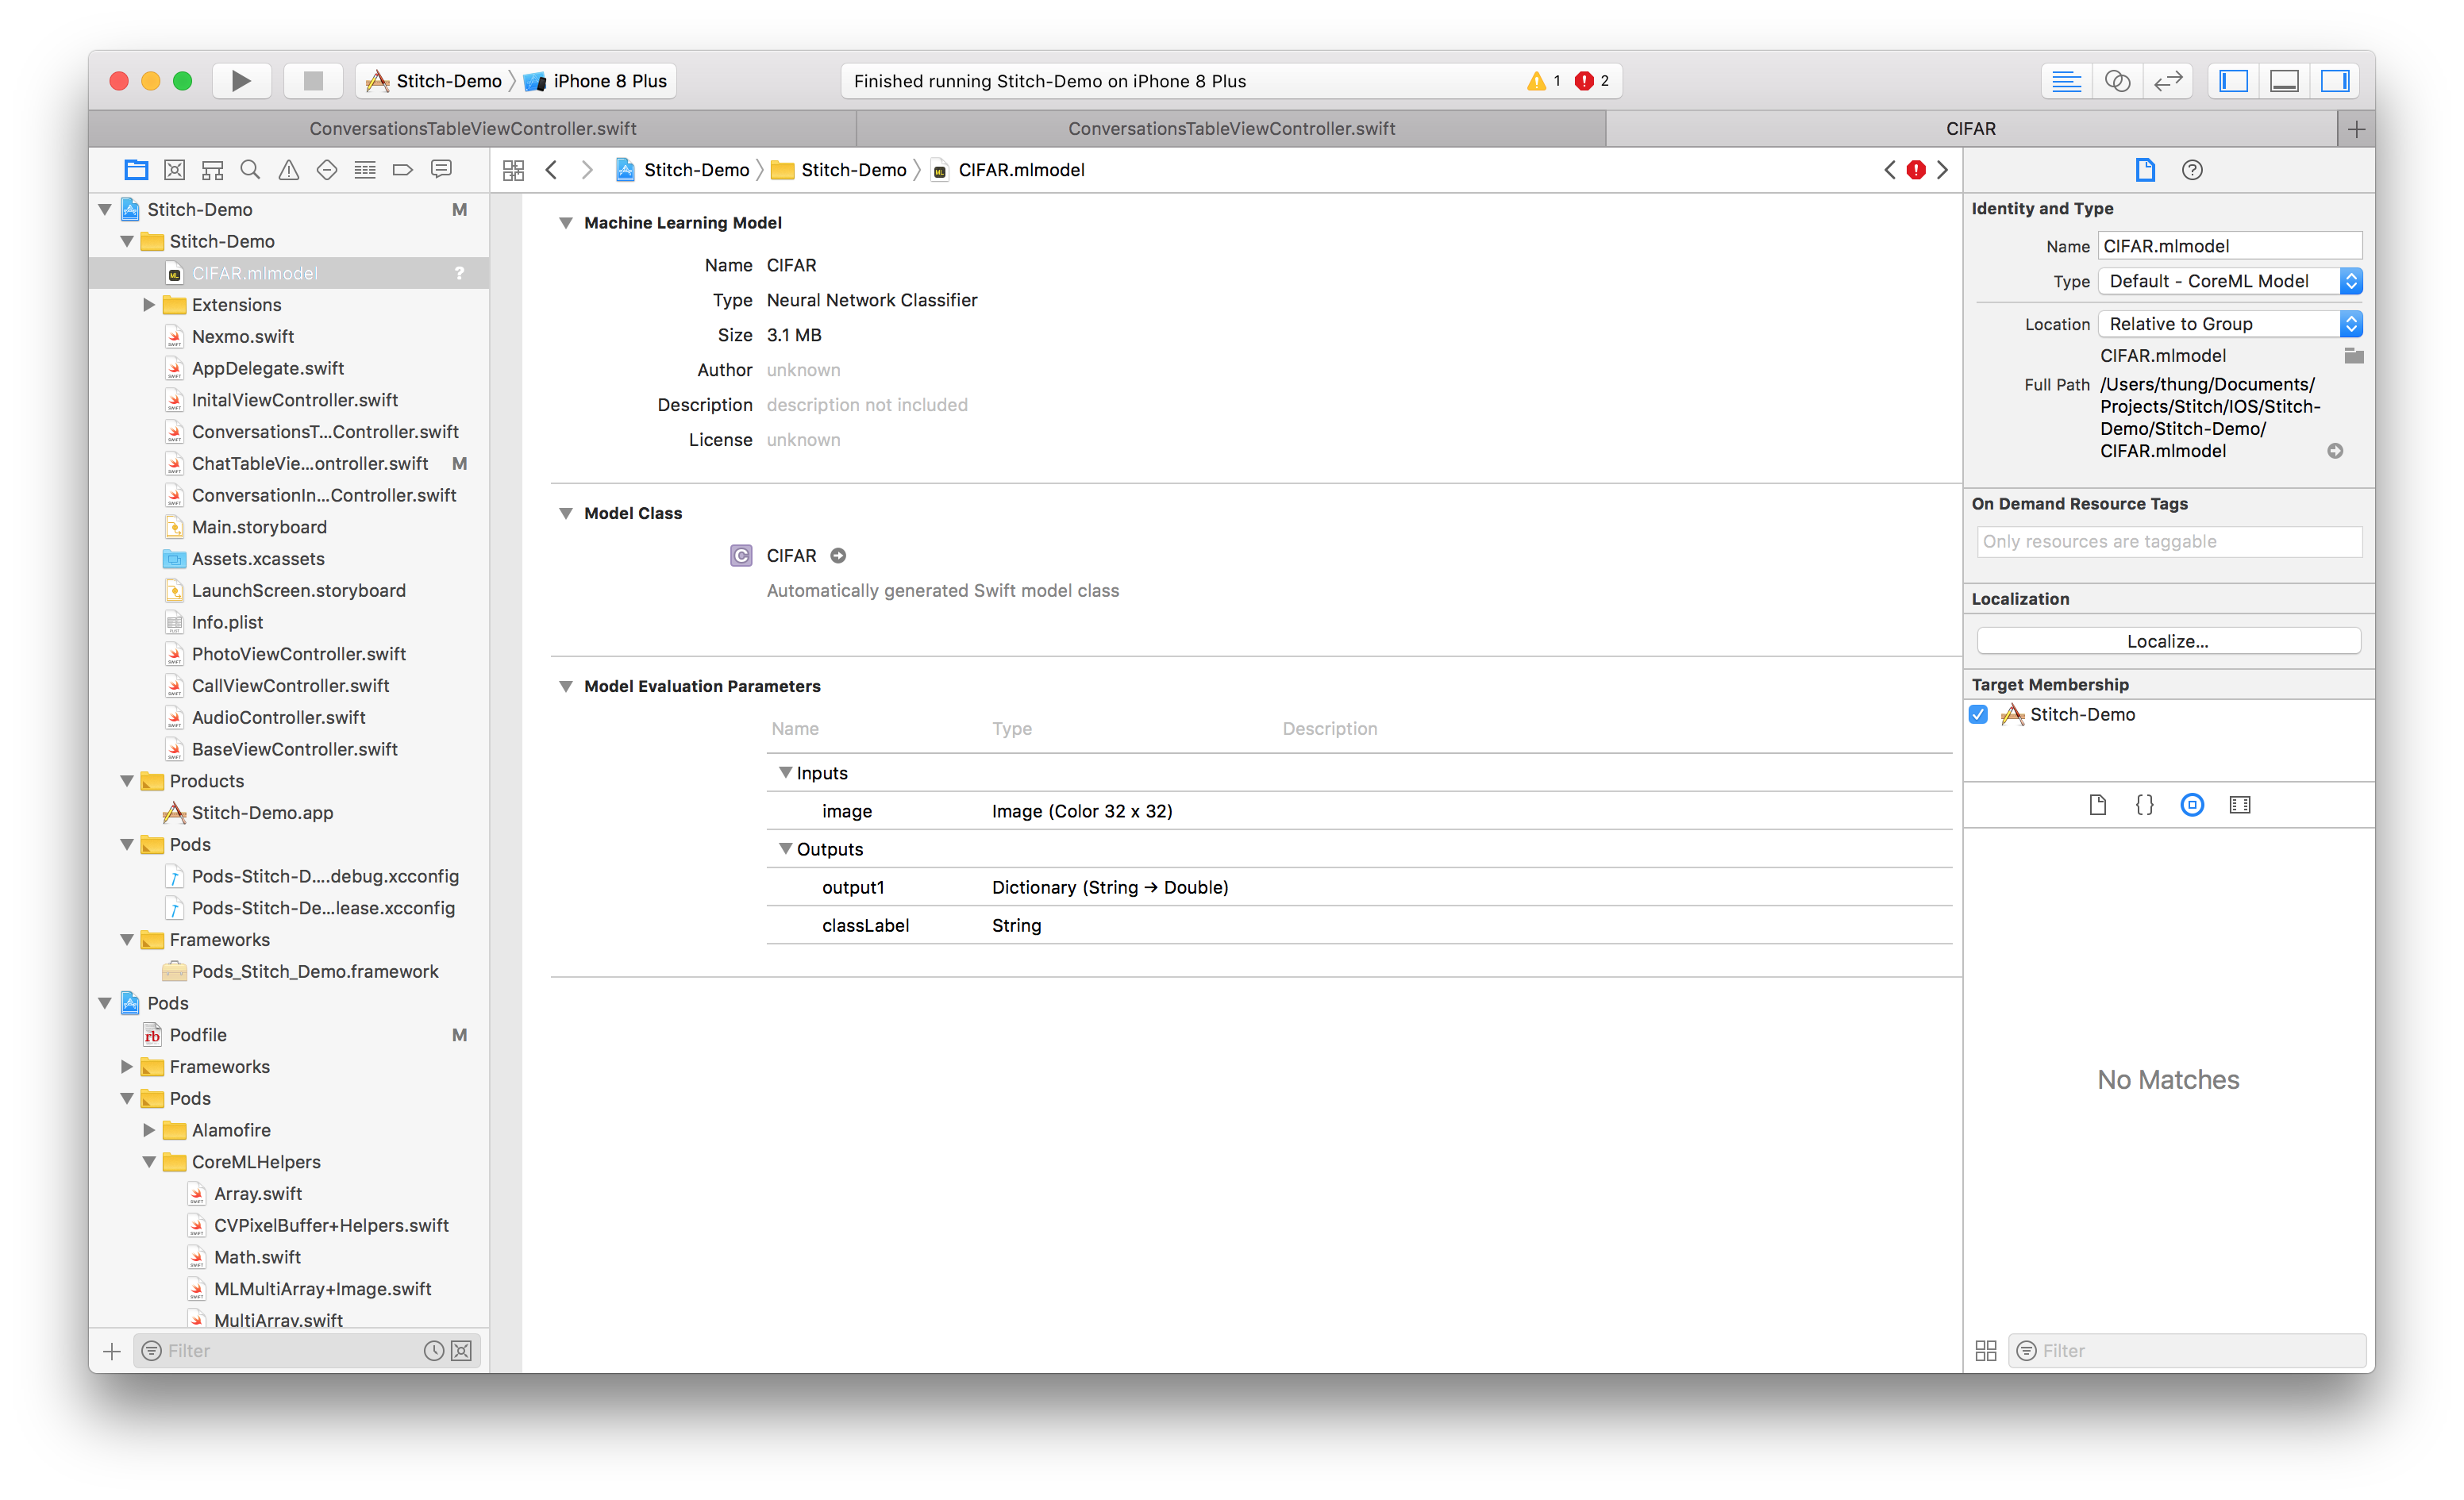
Task: Open the Symbol navigator icon
Action: [x=212, y=170]
